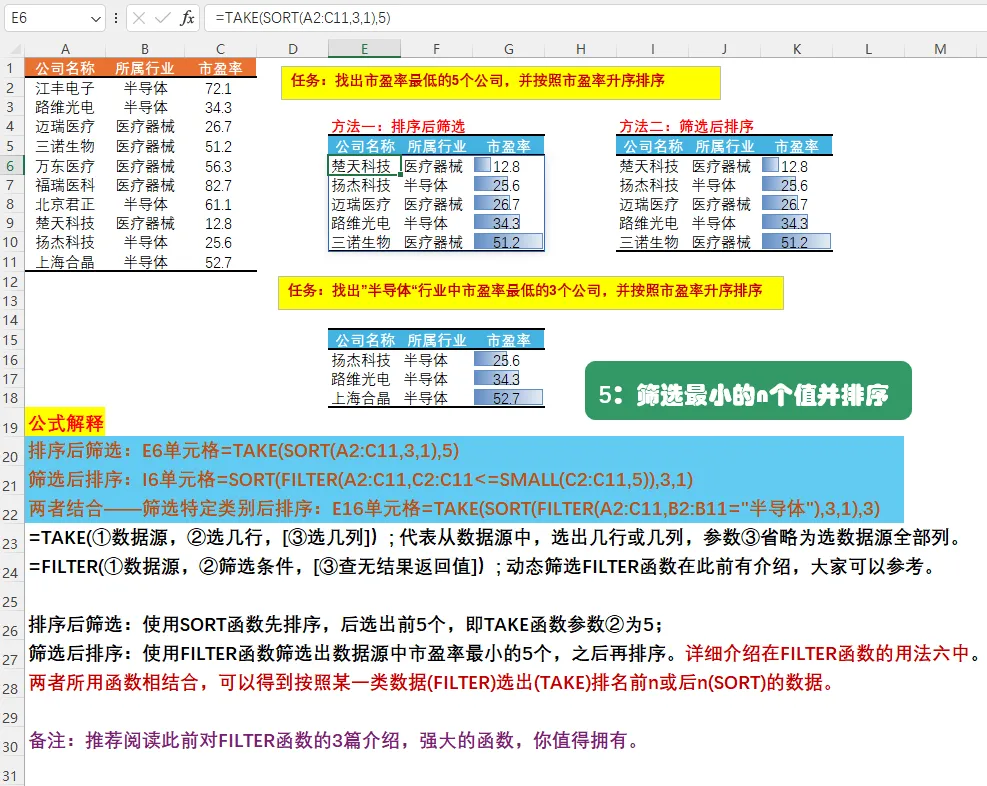The image size is (987, 786).
Task: Click the red title 方法一：排序后筛选
Action: coord(398,126)
